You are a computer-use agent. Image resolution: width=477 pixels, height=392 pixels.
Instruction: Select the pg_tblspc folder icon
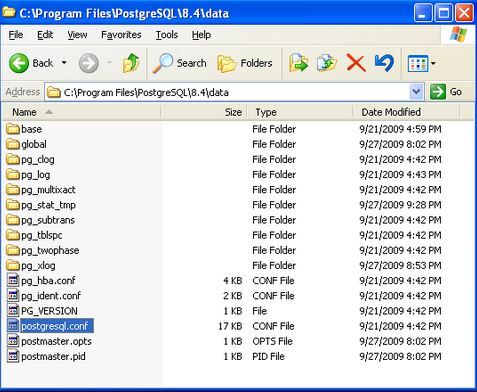(x=13, y=235)
